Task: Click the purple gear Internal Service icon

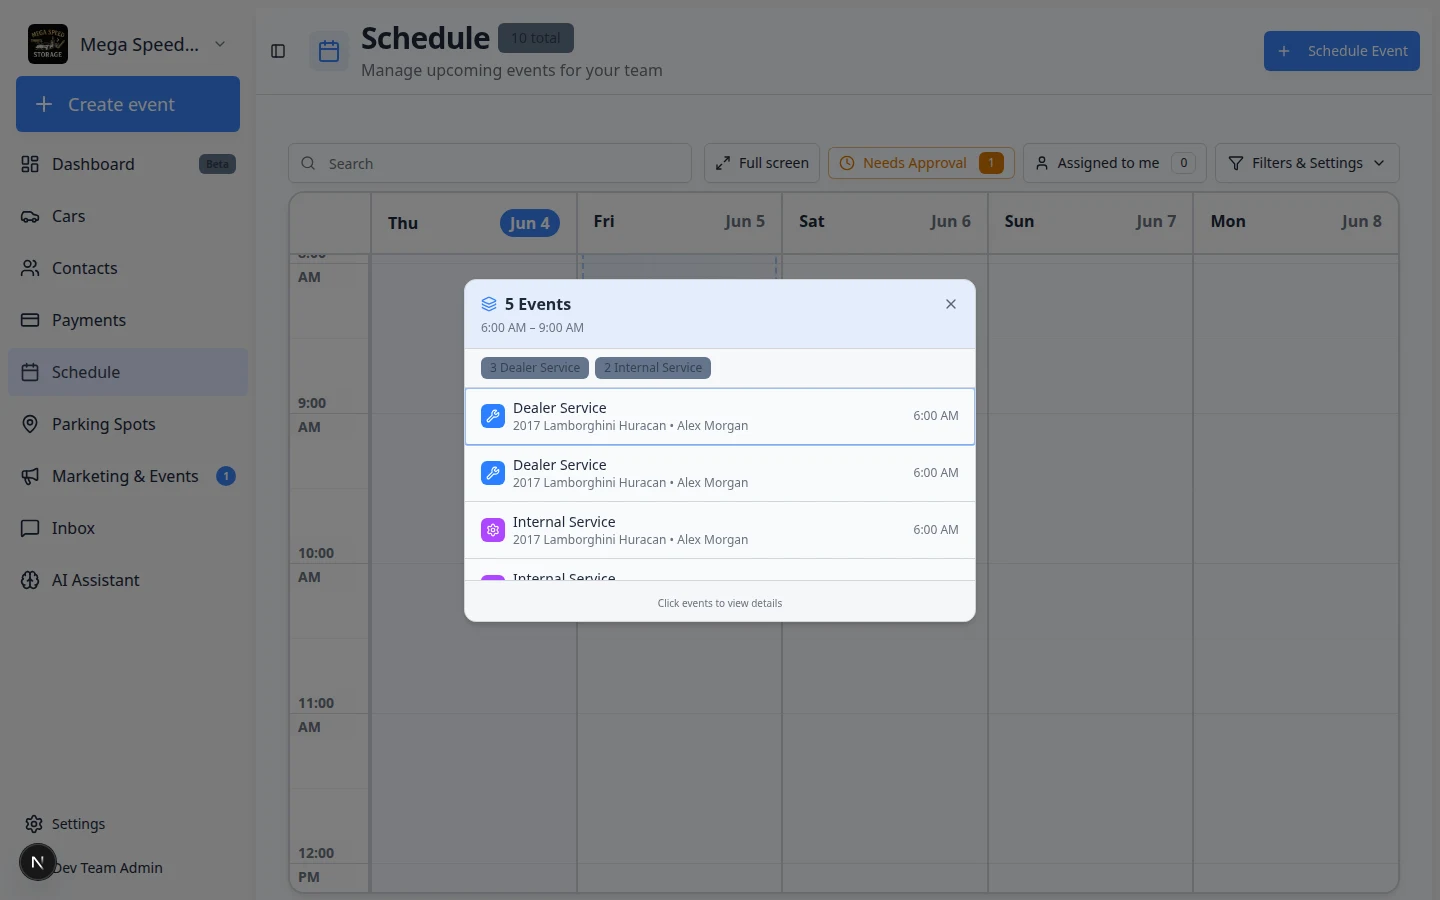Action: click(x=493, y=530)
